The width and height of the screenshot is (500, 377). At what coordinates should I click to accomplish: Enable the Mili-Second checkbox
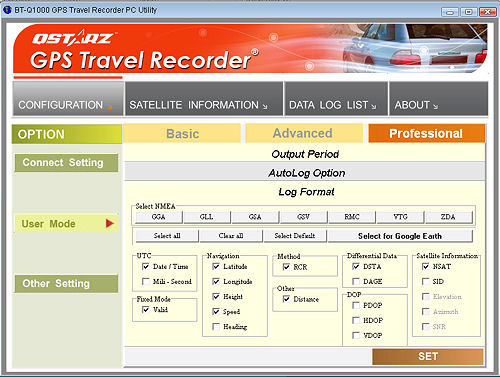(x=146, y=281)
